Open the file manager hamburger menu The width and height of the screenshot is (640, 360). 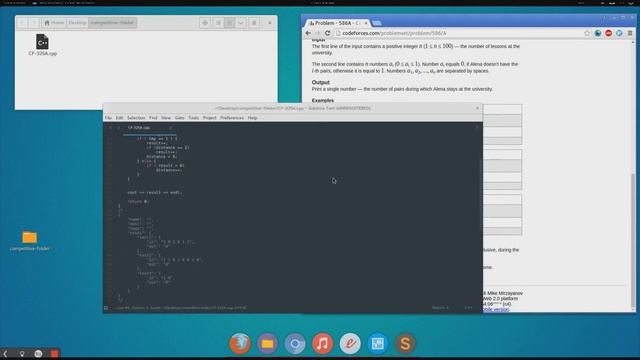click(254, 23)
